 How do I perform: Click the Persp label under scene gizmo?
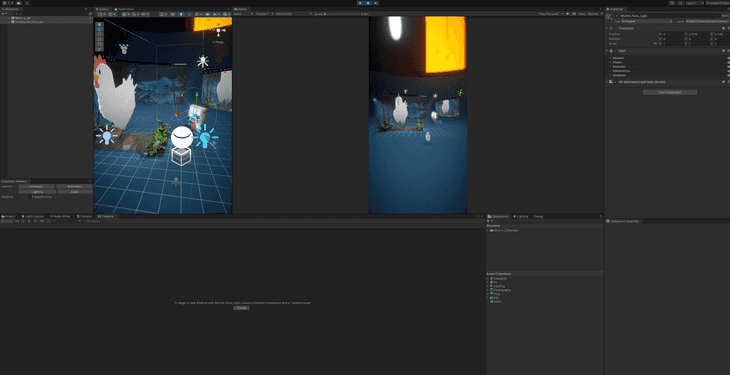coord(218,42)
